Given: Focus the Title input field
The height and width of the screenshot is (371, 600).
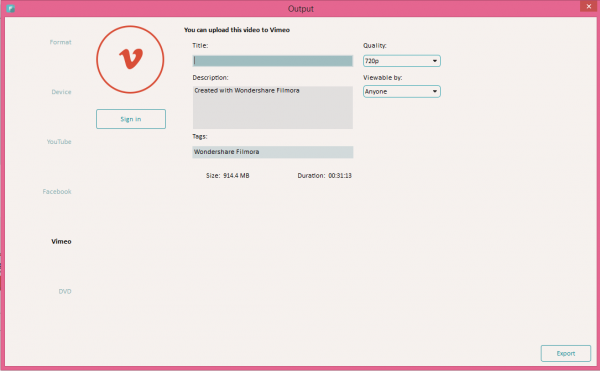Looking at the screenshot, I should tap(272, 61).
